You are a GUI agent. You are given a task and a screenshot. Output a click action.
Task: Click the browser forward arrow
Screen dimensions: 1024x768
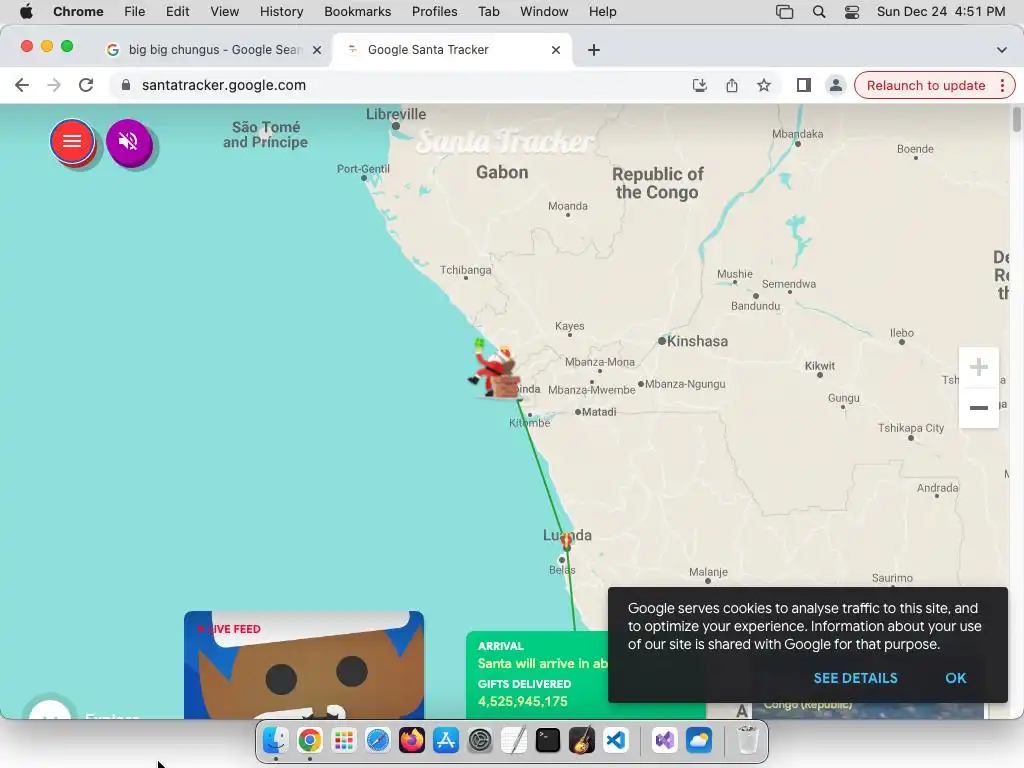(54, 85)
